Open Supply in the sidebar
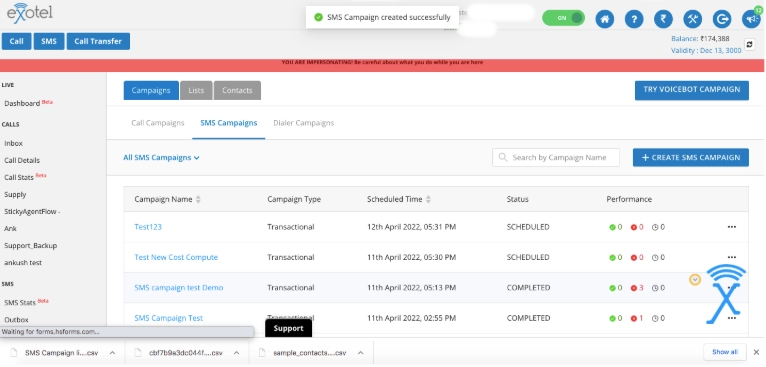 click(15, 194)
